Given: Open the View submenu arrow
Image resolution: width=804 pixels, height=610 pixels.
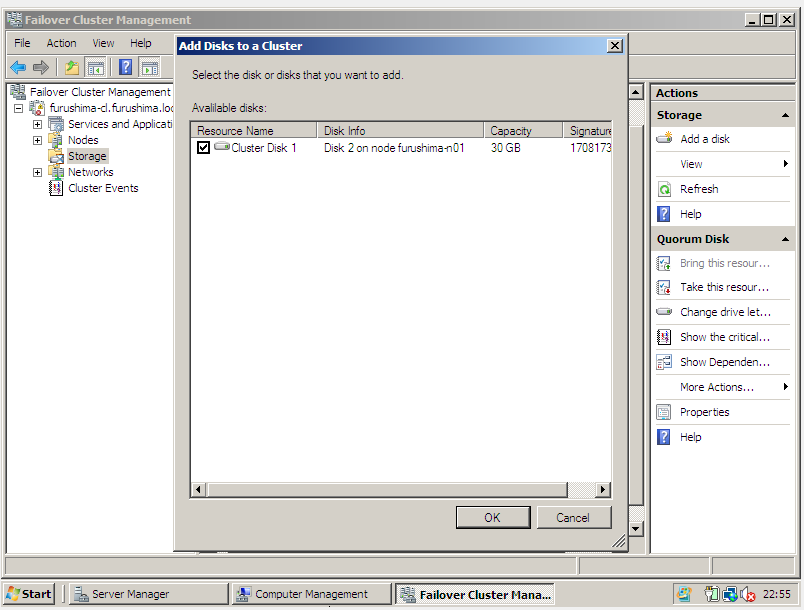Looking at the screenshot, I should click(786, 164).
